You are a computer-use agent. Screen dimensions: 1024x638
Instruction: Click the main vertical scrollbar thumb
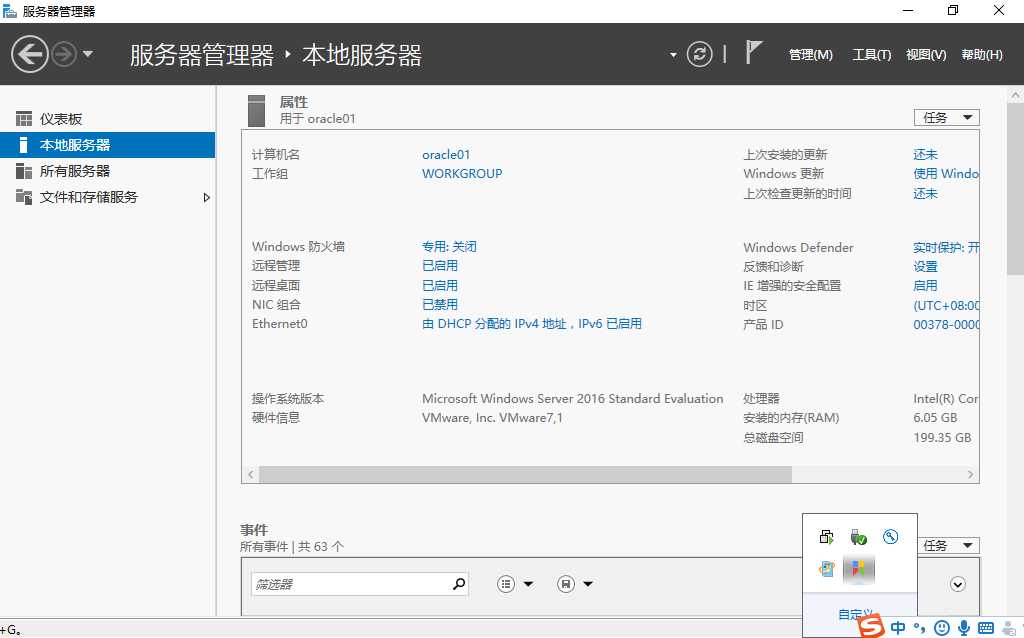(x=1015, y=188)
